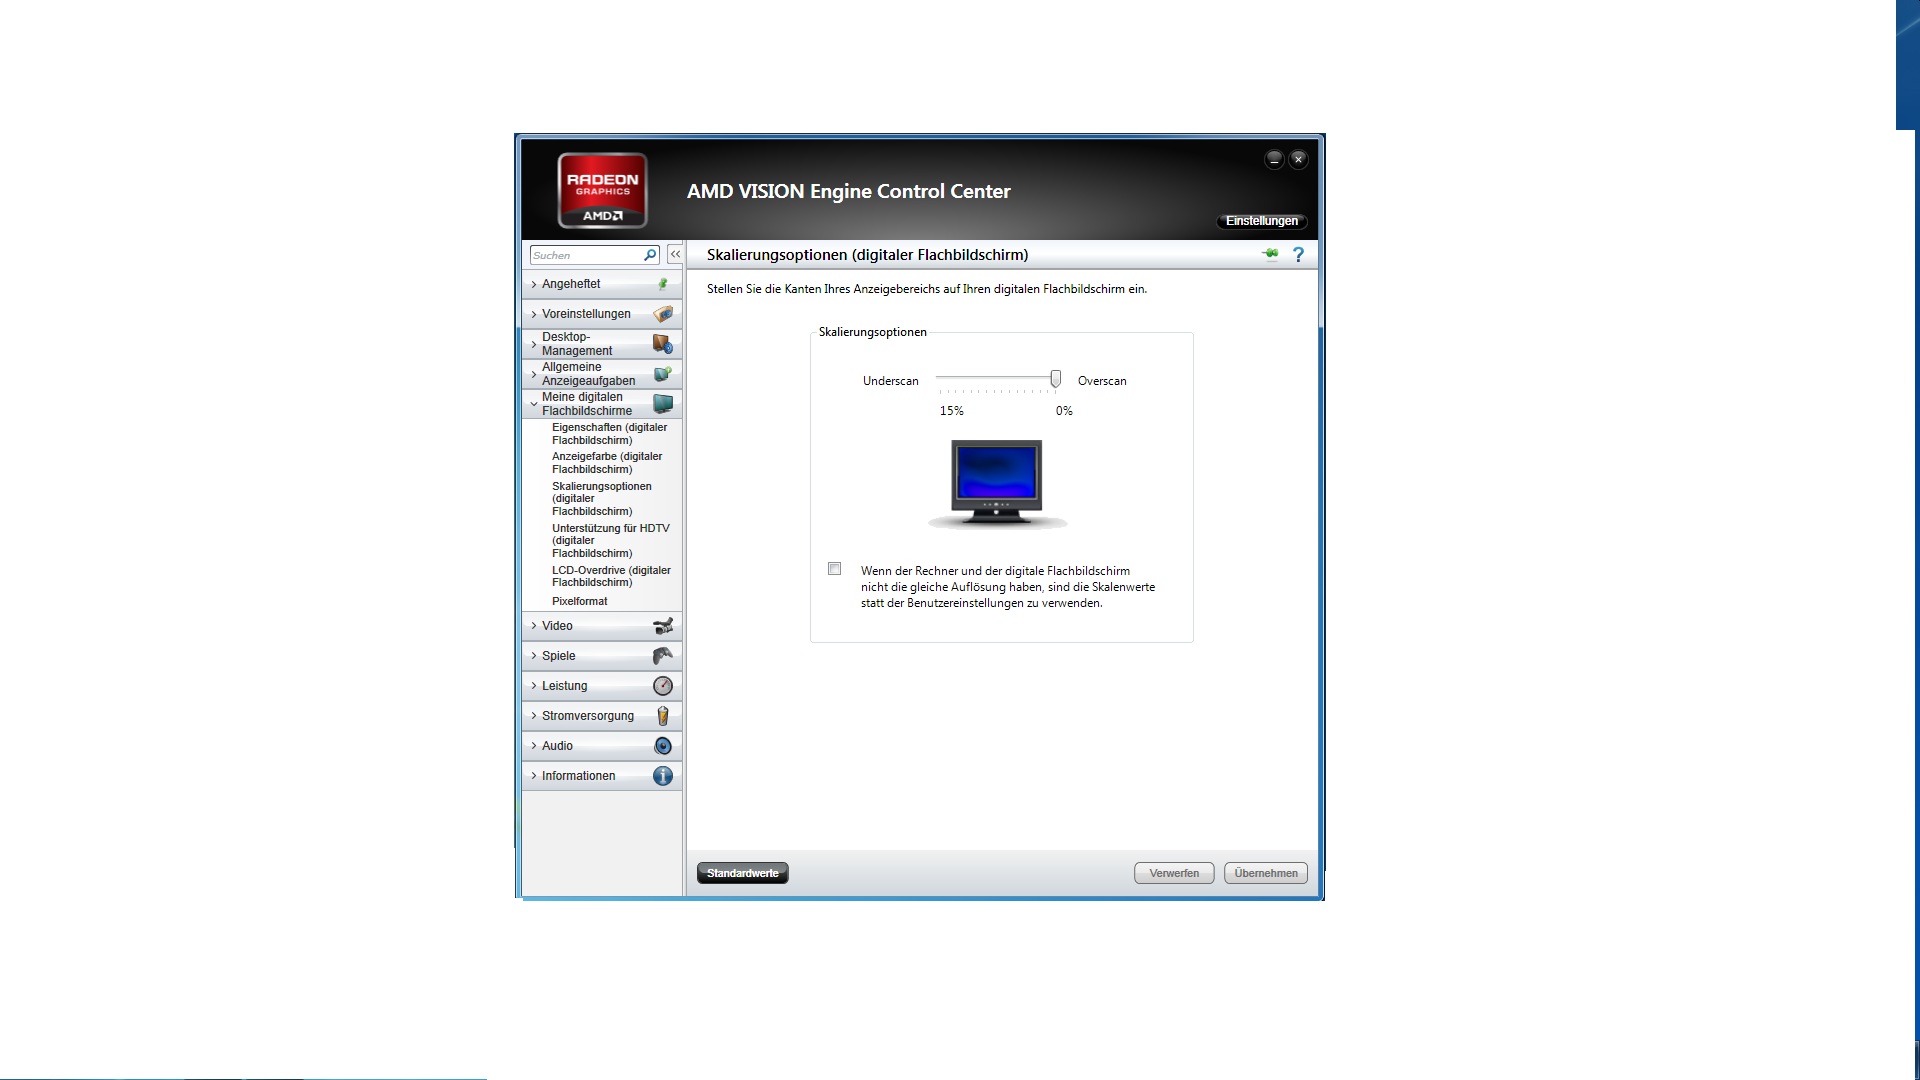The width and height of the screenshot is (1920, 1080).
Task: Collapse sidebar with double-arrow button
Action: click(675, 255)
